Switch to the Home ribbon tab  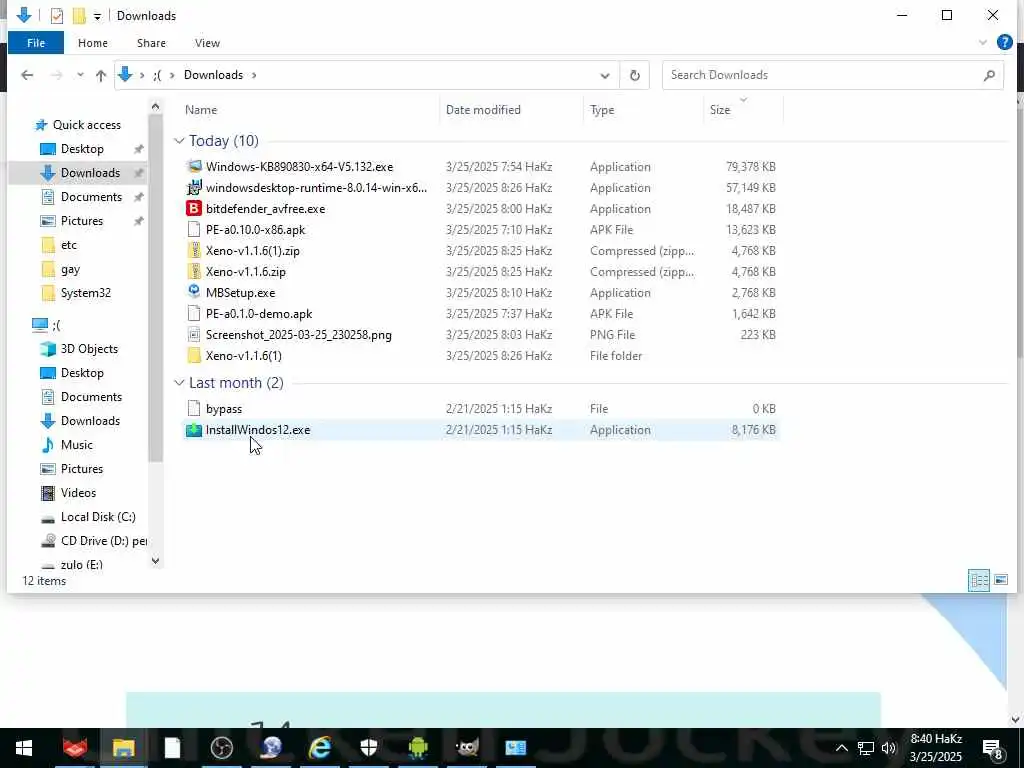tap(93, 43)
